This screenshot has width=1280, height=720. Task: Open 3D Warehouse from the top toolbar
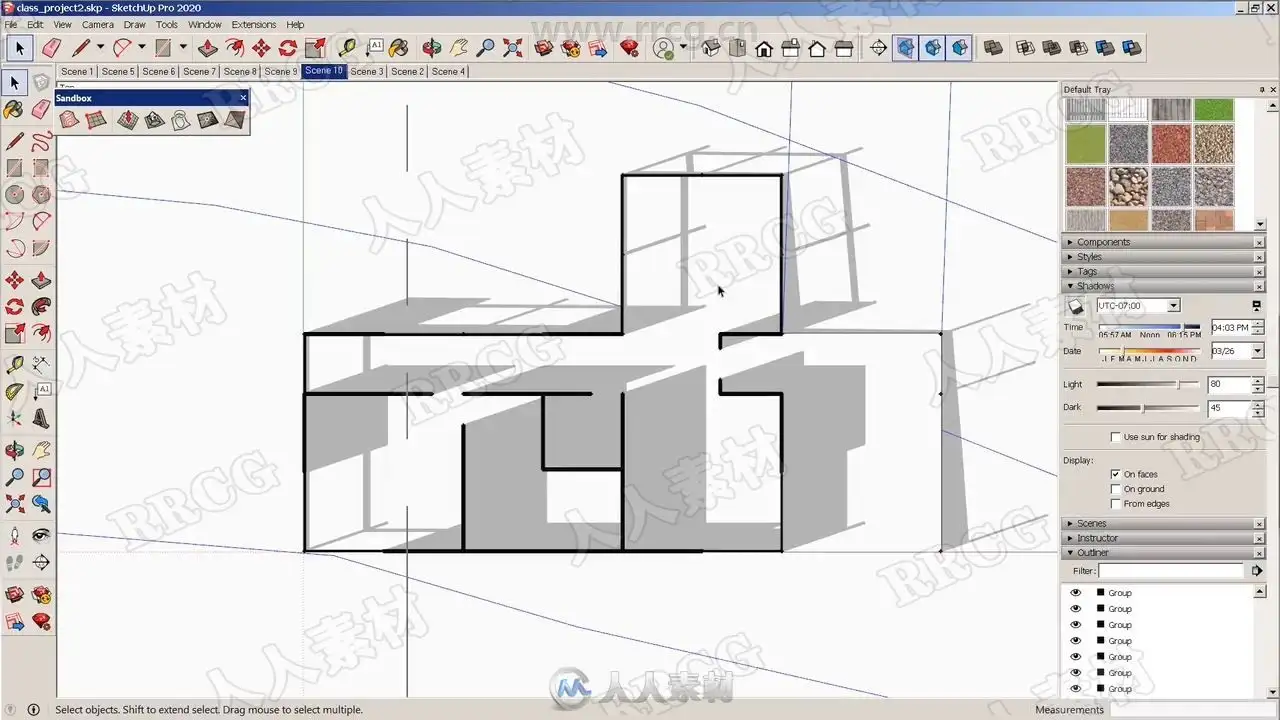pos(544,48)
